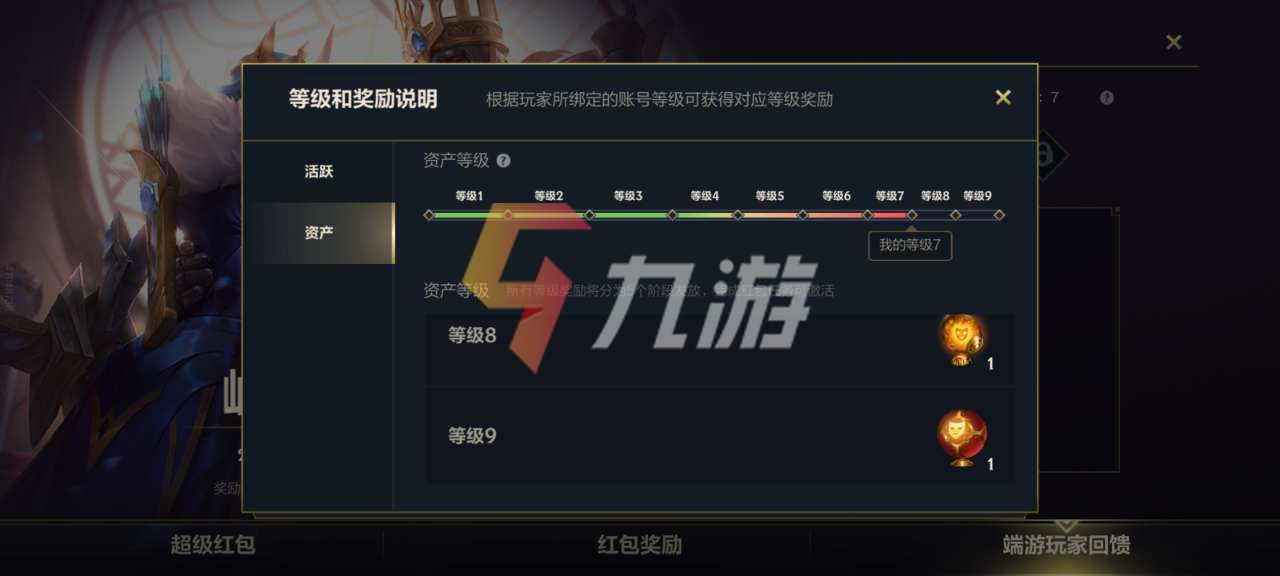Open the 红包奖励 bottom tab
The width and height of the screenshot is (1280, 576).
(640, 545)
